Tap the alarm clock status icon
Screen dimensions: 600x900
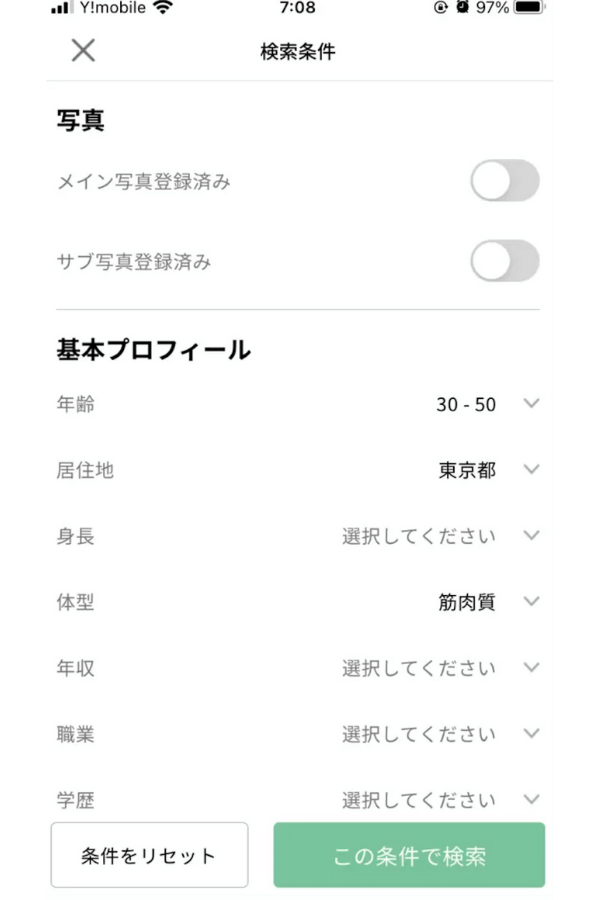click(462, 7)
